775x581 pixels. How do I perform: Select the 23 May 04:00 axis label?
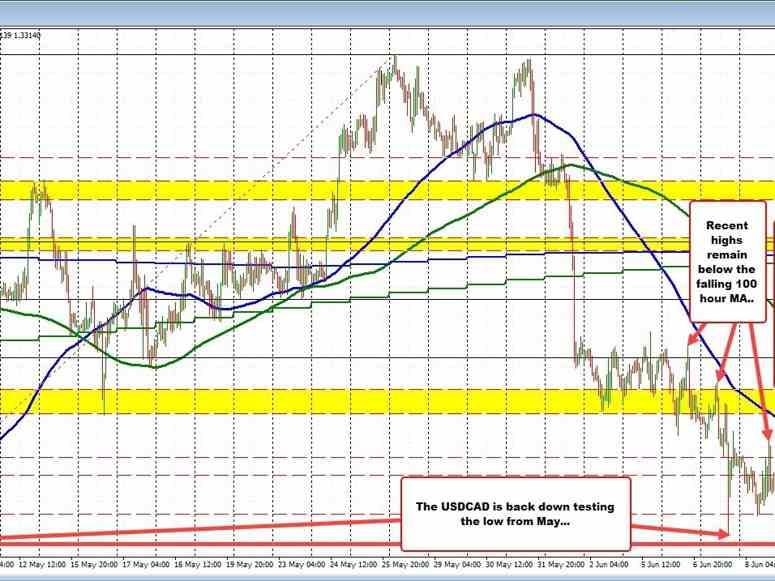point(301,564)
